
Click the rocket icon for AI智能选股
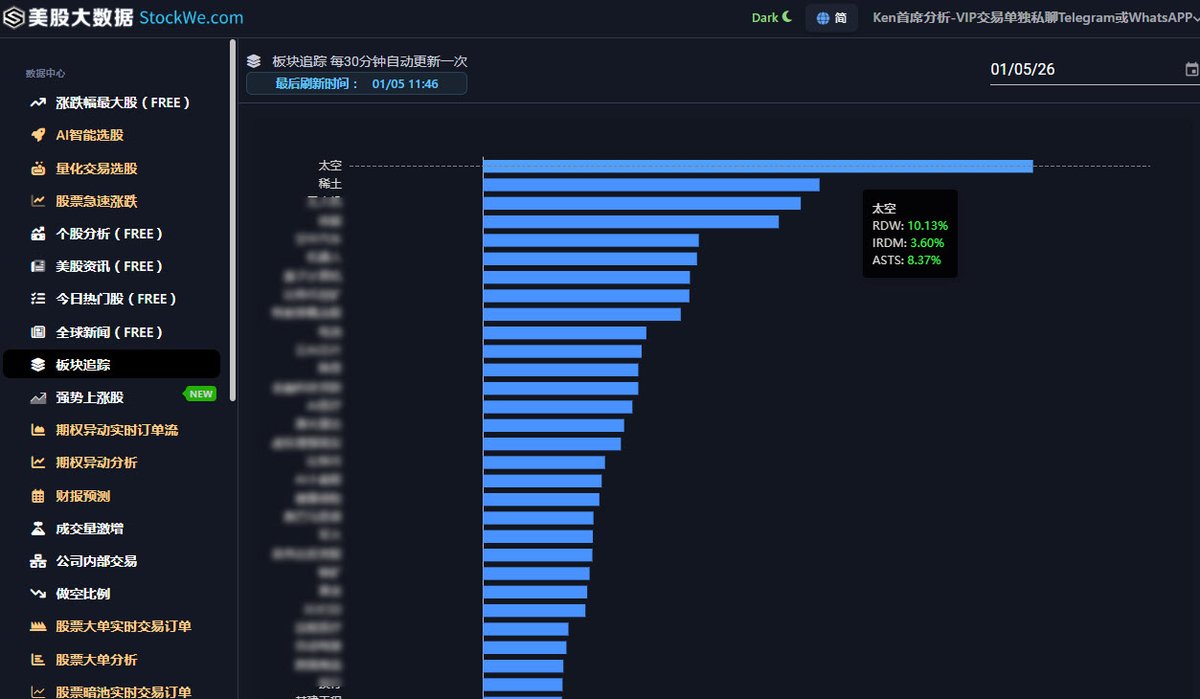(x=38, y=135)
